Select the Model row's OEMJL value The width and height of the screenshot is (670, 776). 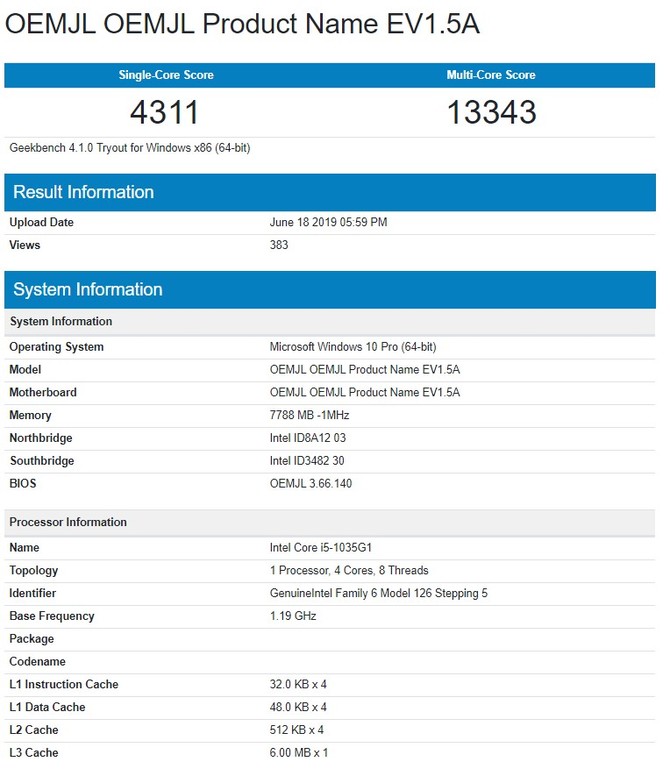(365, 370)
